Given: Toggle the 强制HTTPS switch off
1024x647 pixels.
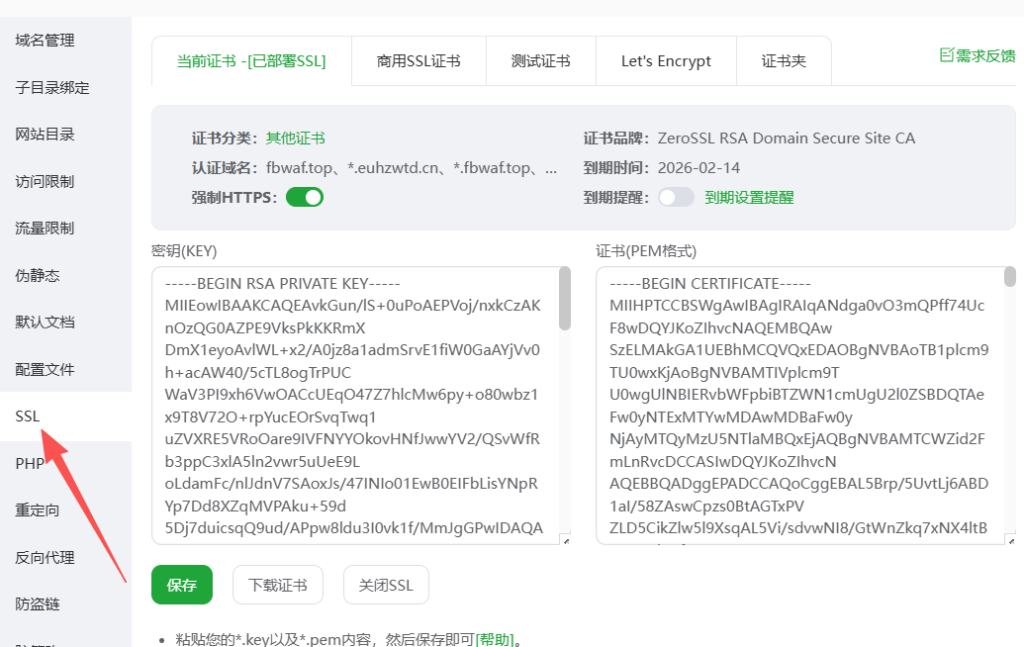Looking at the screenshot, I should pyautogui.click(x=305, y=197).
